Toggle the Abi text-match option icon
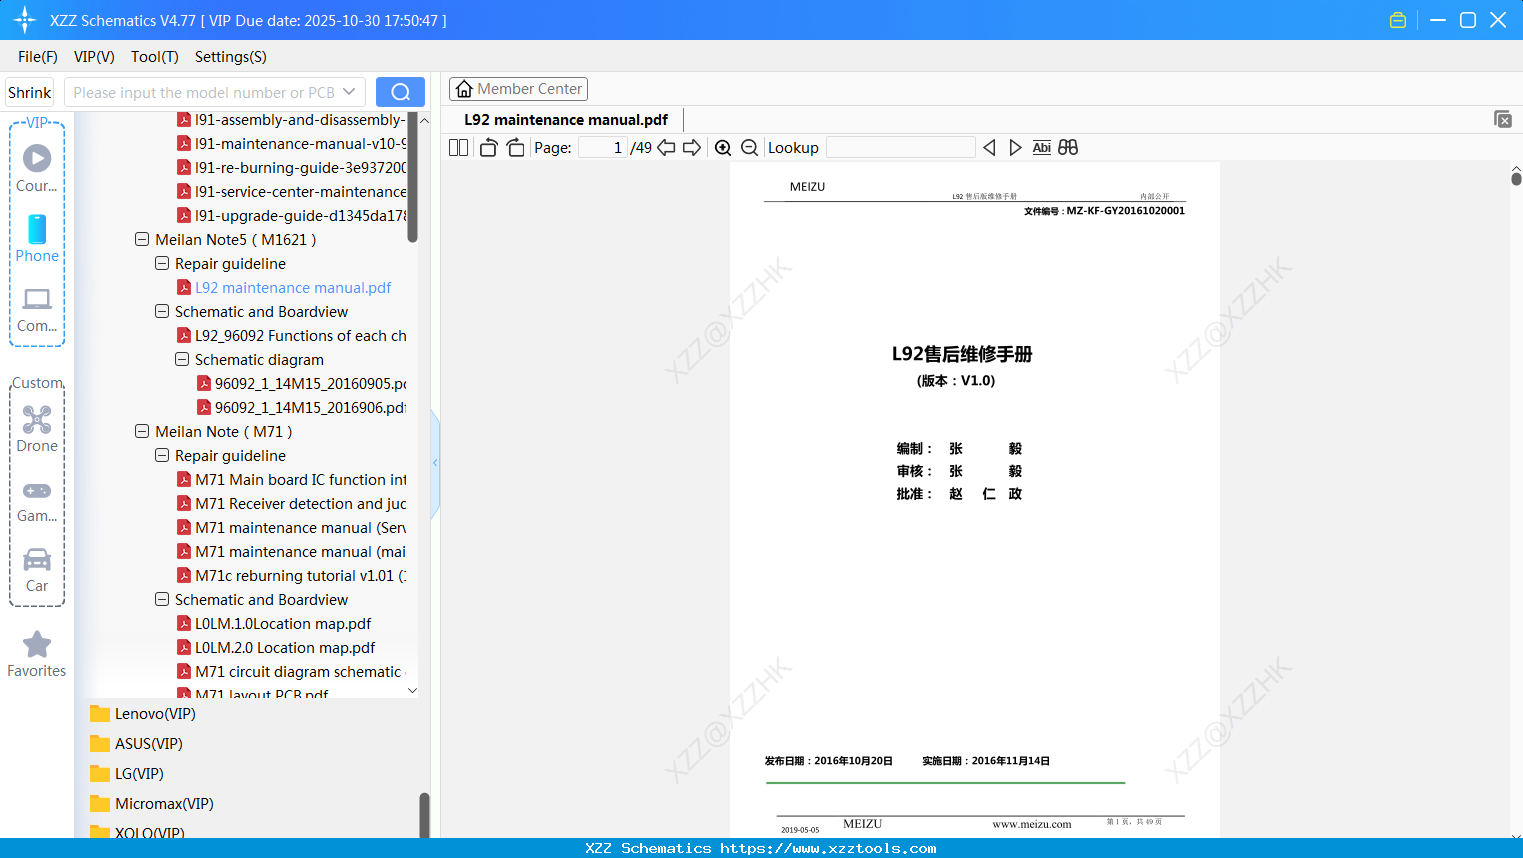 [x=1041, y=148]
